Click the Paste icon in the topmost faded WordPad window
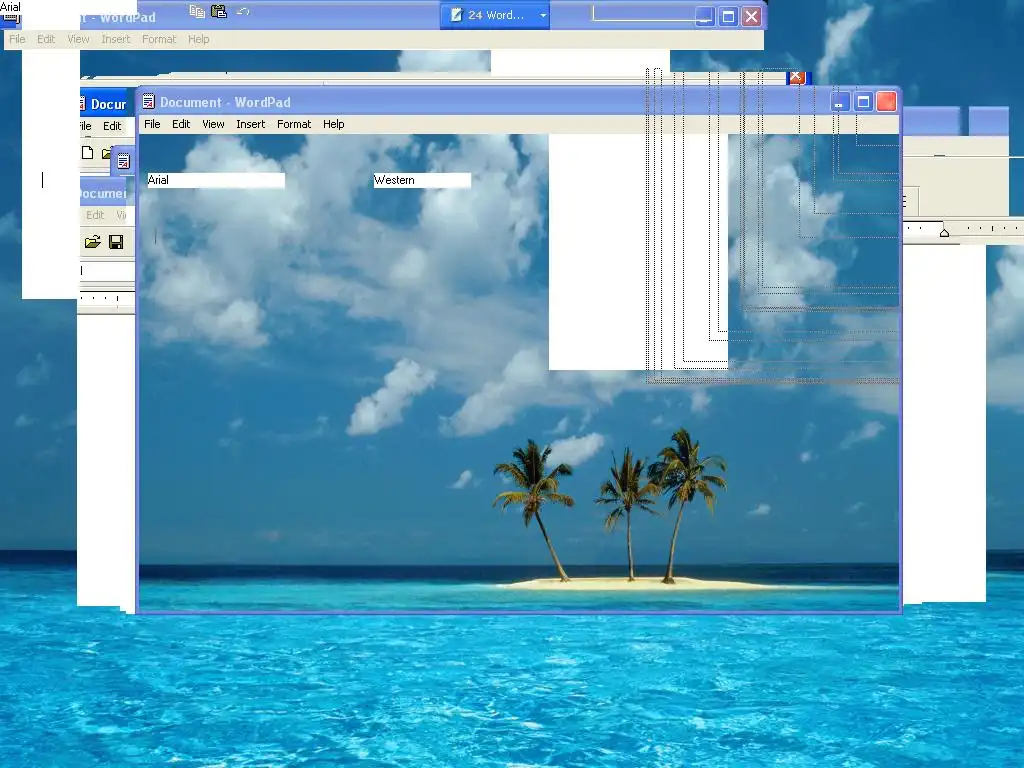Image resolution: width=1024 pixels, height=768 pixels. (219, 11)
